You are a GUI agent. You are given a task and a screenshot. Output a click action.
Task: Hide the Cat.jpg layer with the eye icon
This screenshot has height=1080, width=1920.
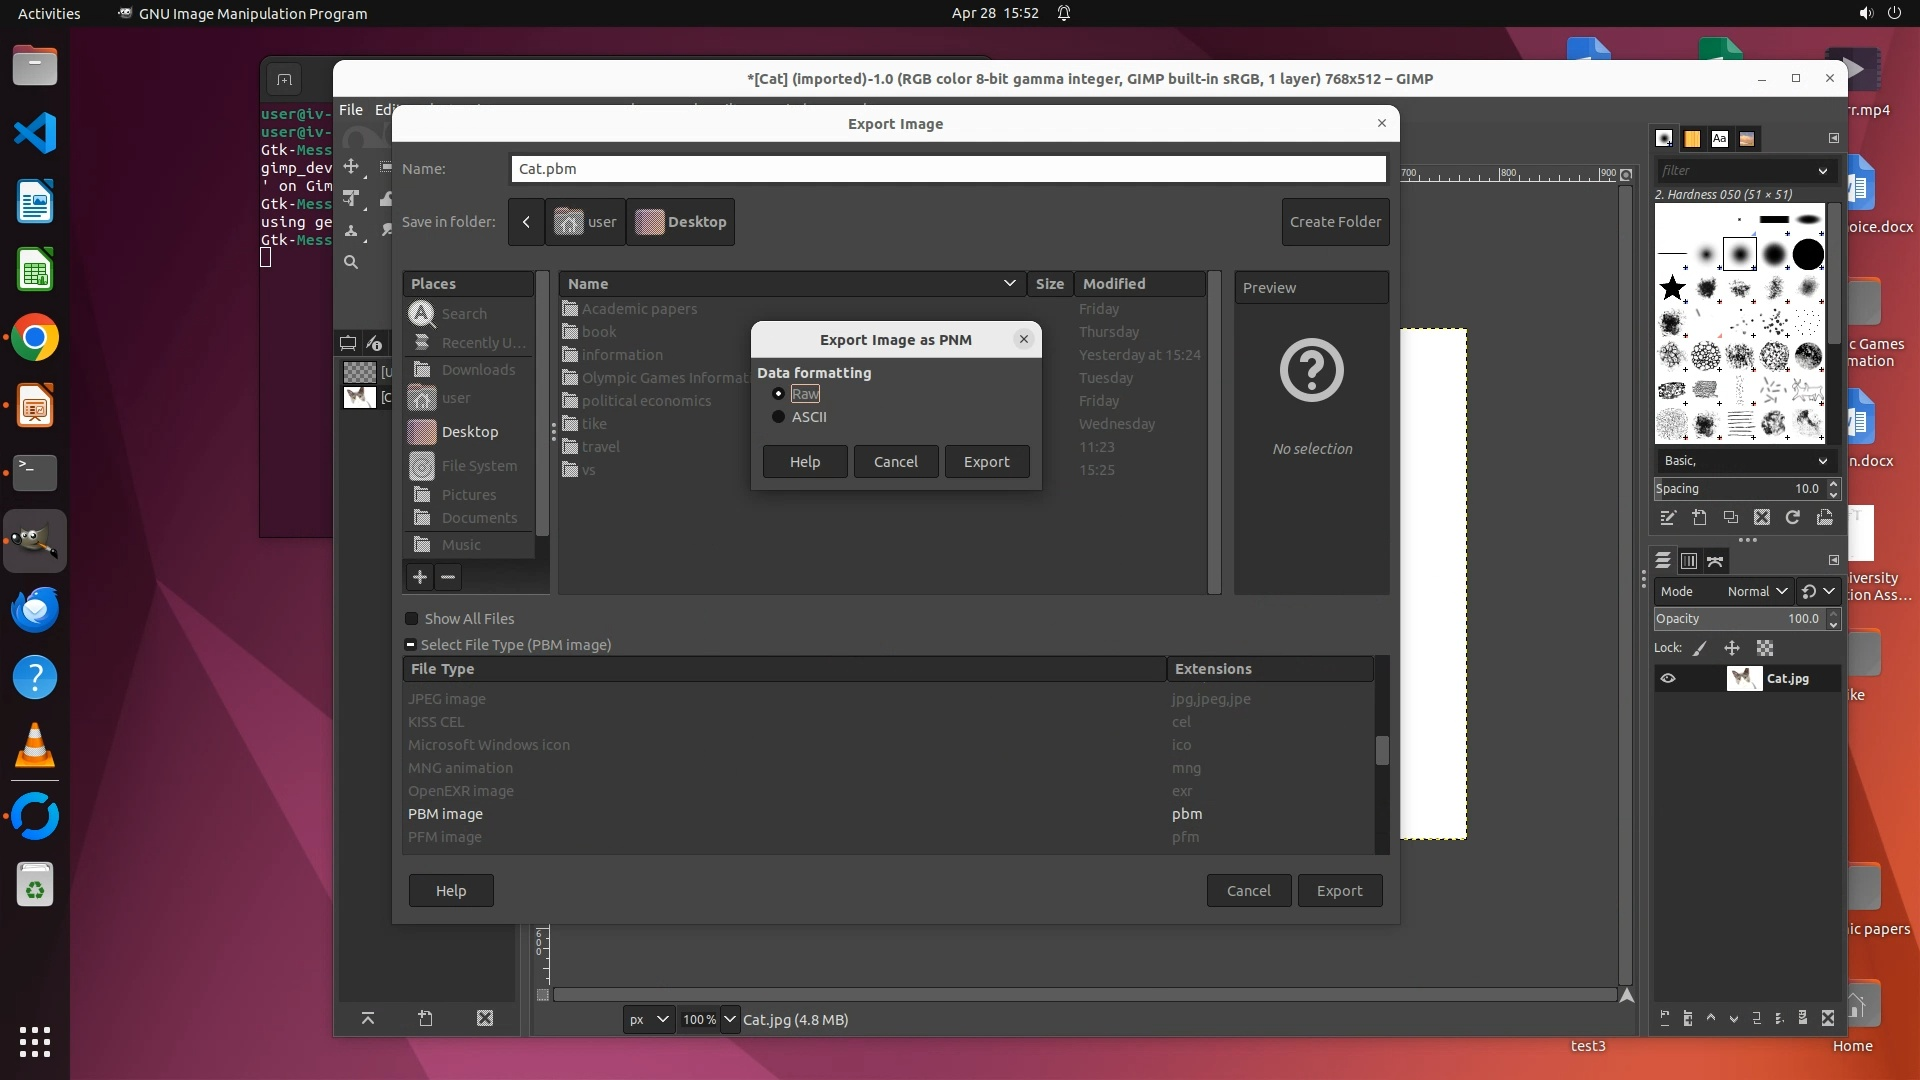[x=1668, y=679]
